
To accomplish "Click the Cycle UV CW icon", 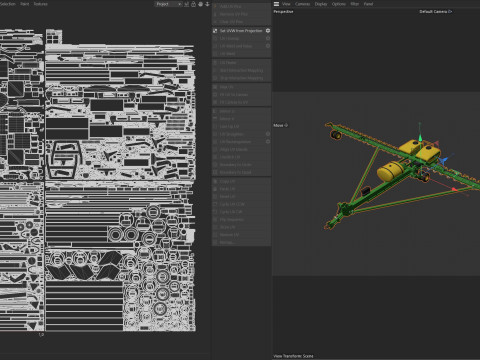I will click(215, 212).
